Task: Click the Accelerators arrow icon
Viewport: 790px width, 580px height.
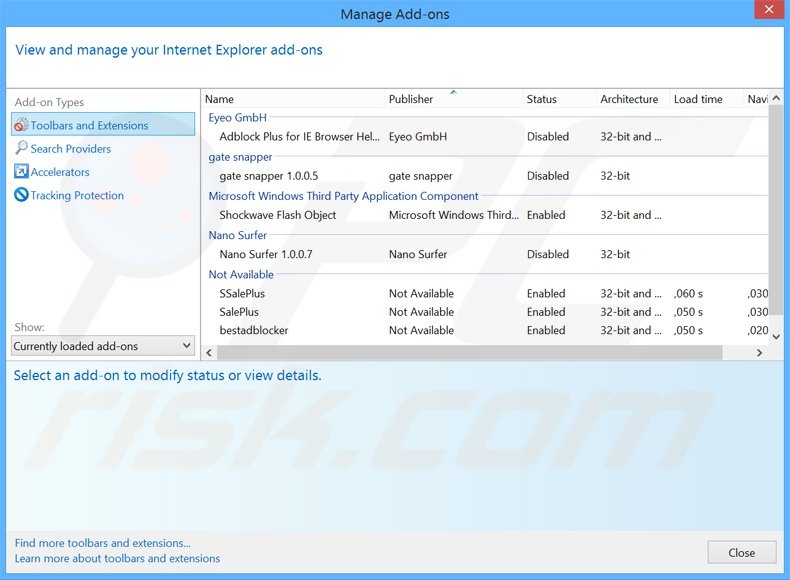Action: [21, 171]
